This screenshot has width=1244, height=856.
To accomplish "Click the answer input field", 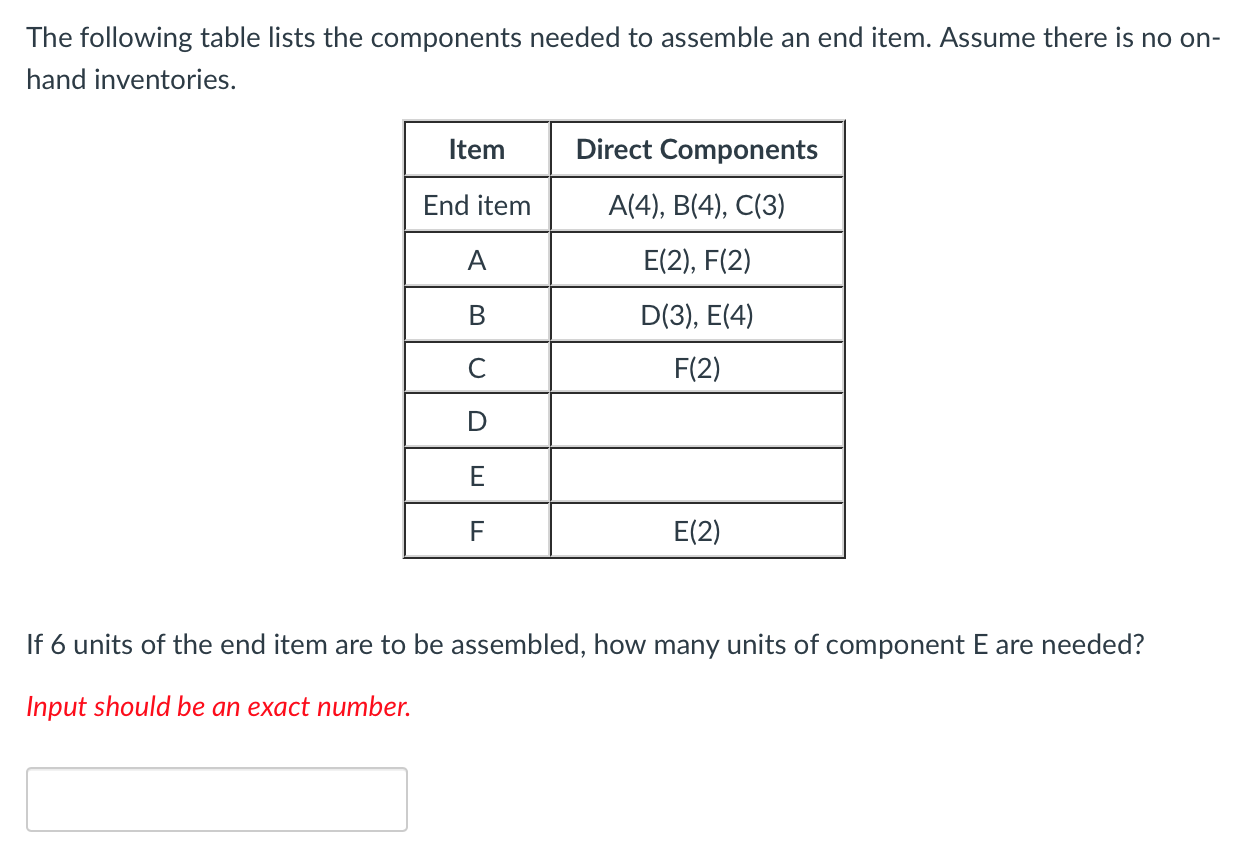I will [x=217, y=798].
